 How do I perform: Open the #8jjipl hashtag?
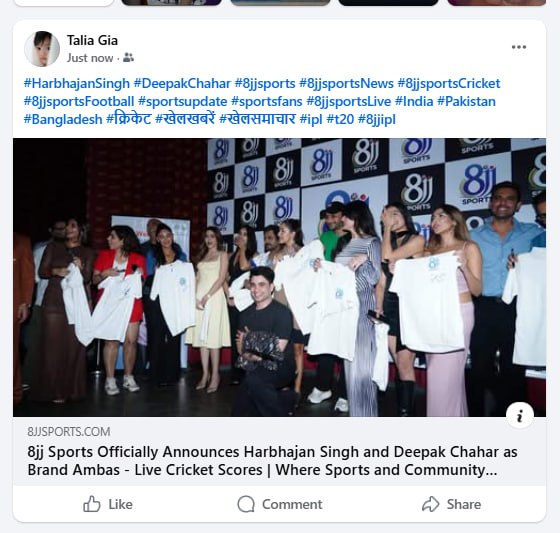(376, 119)
